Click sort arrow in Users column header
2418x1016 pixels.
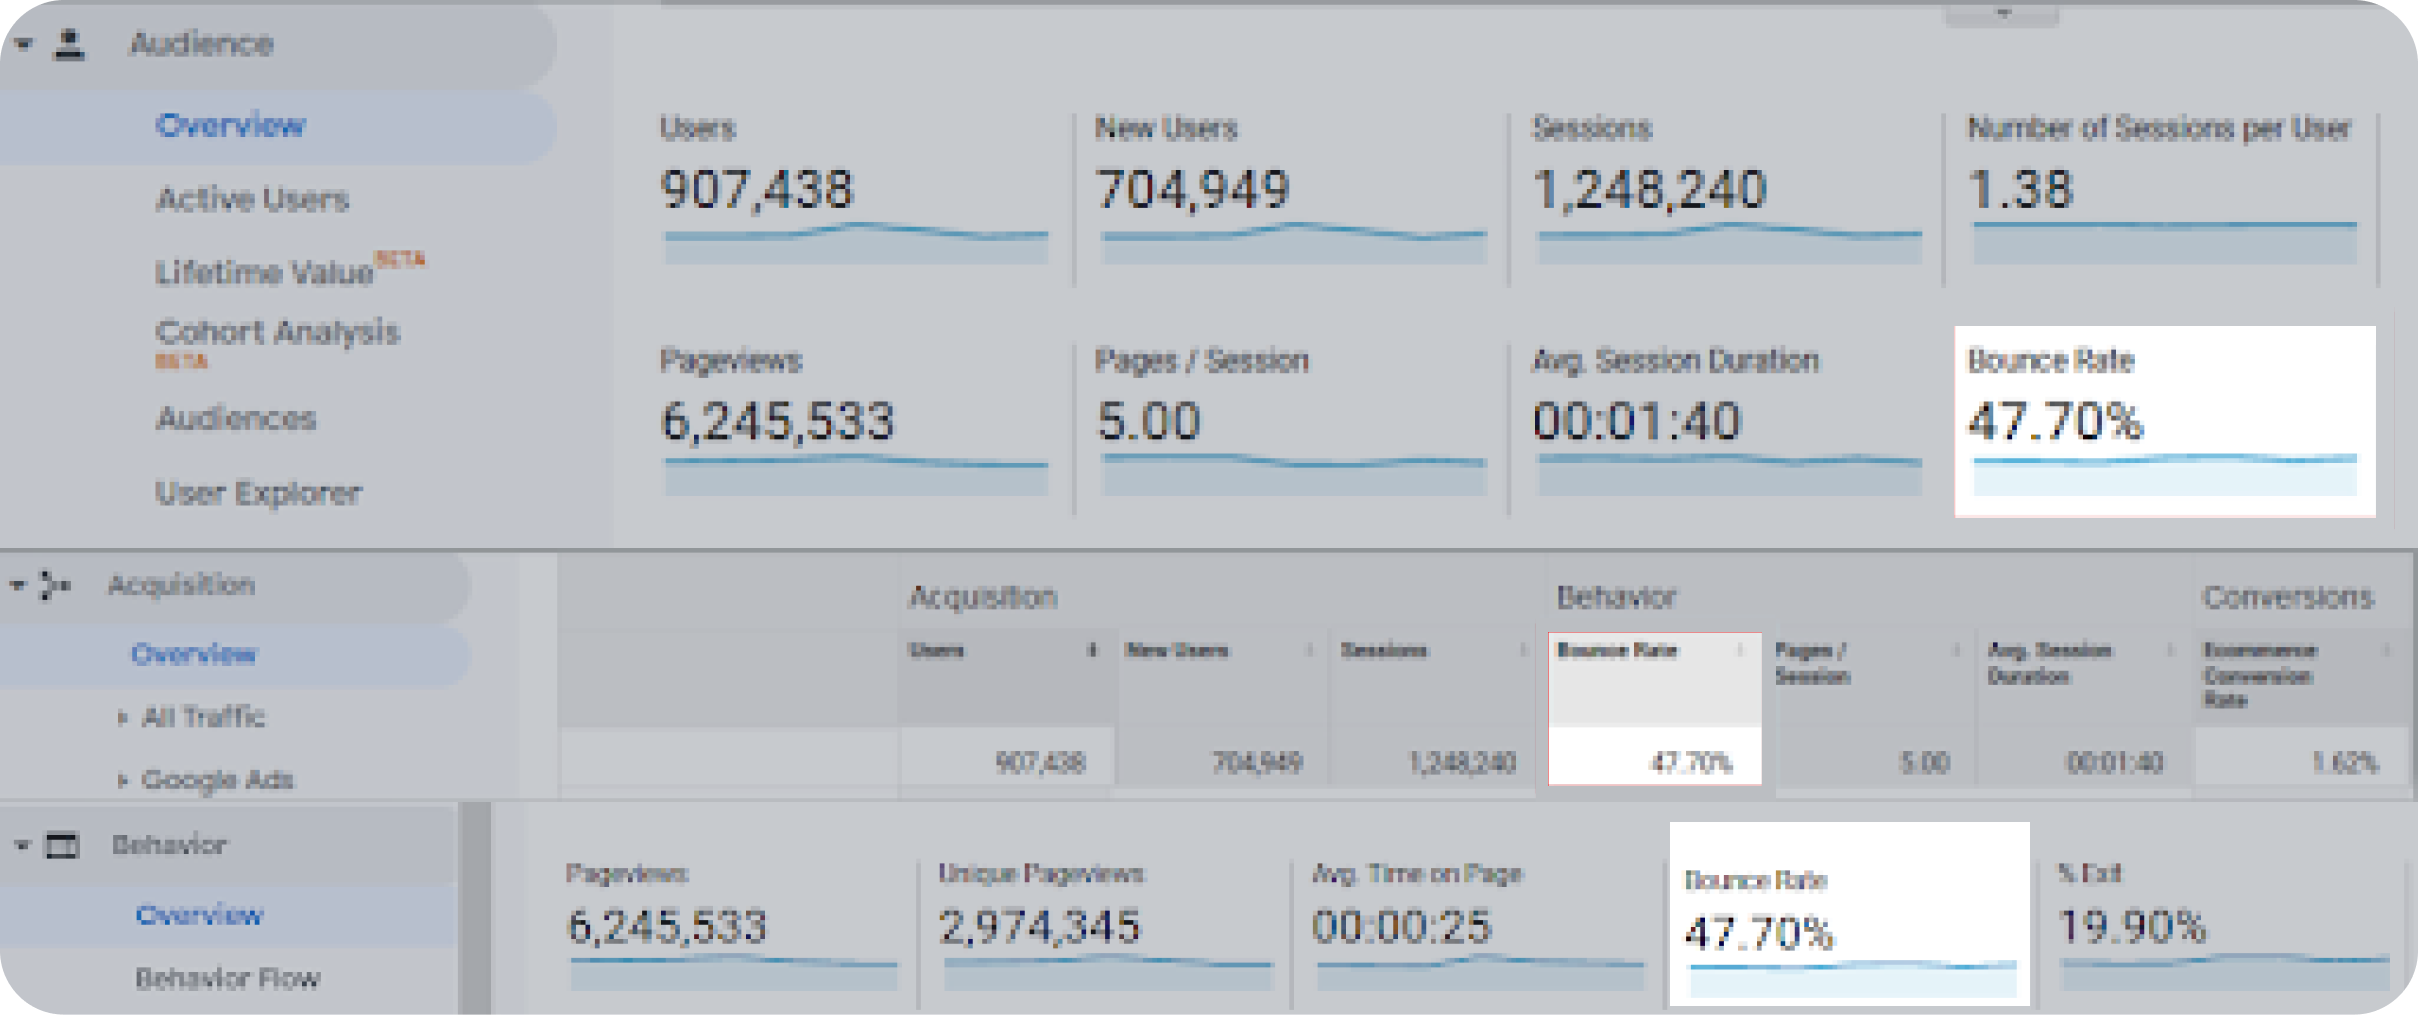pyautogui.click(x=1092, y=651)
